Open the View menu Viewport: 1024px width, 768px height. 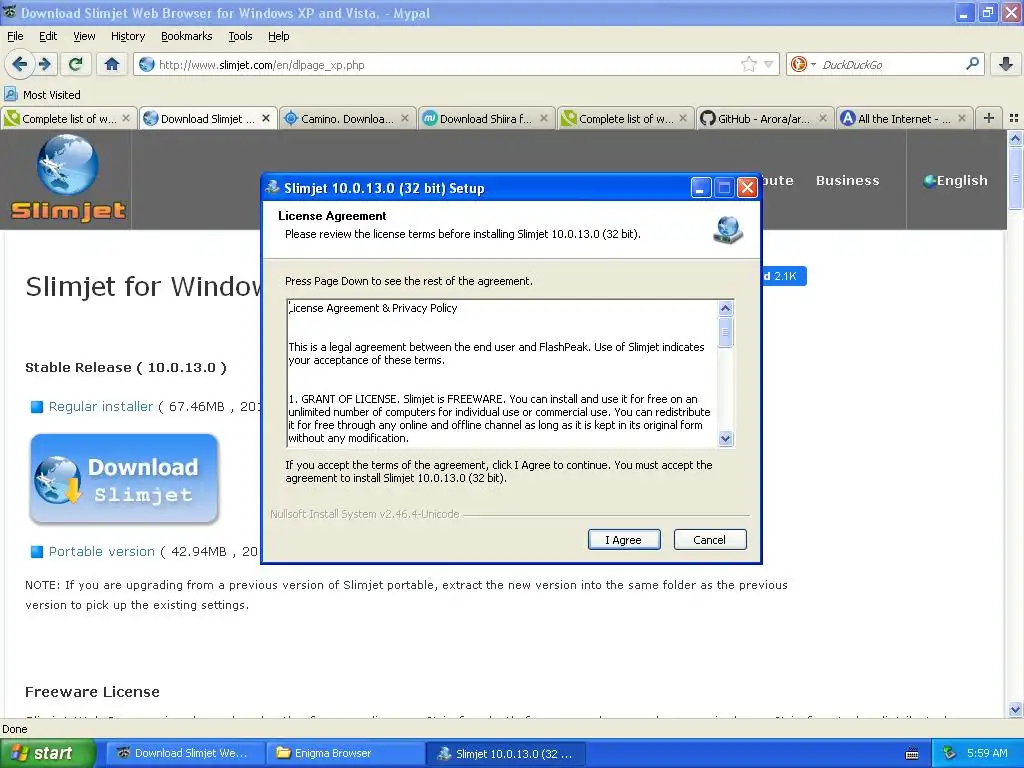[84, 36]
